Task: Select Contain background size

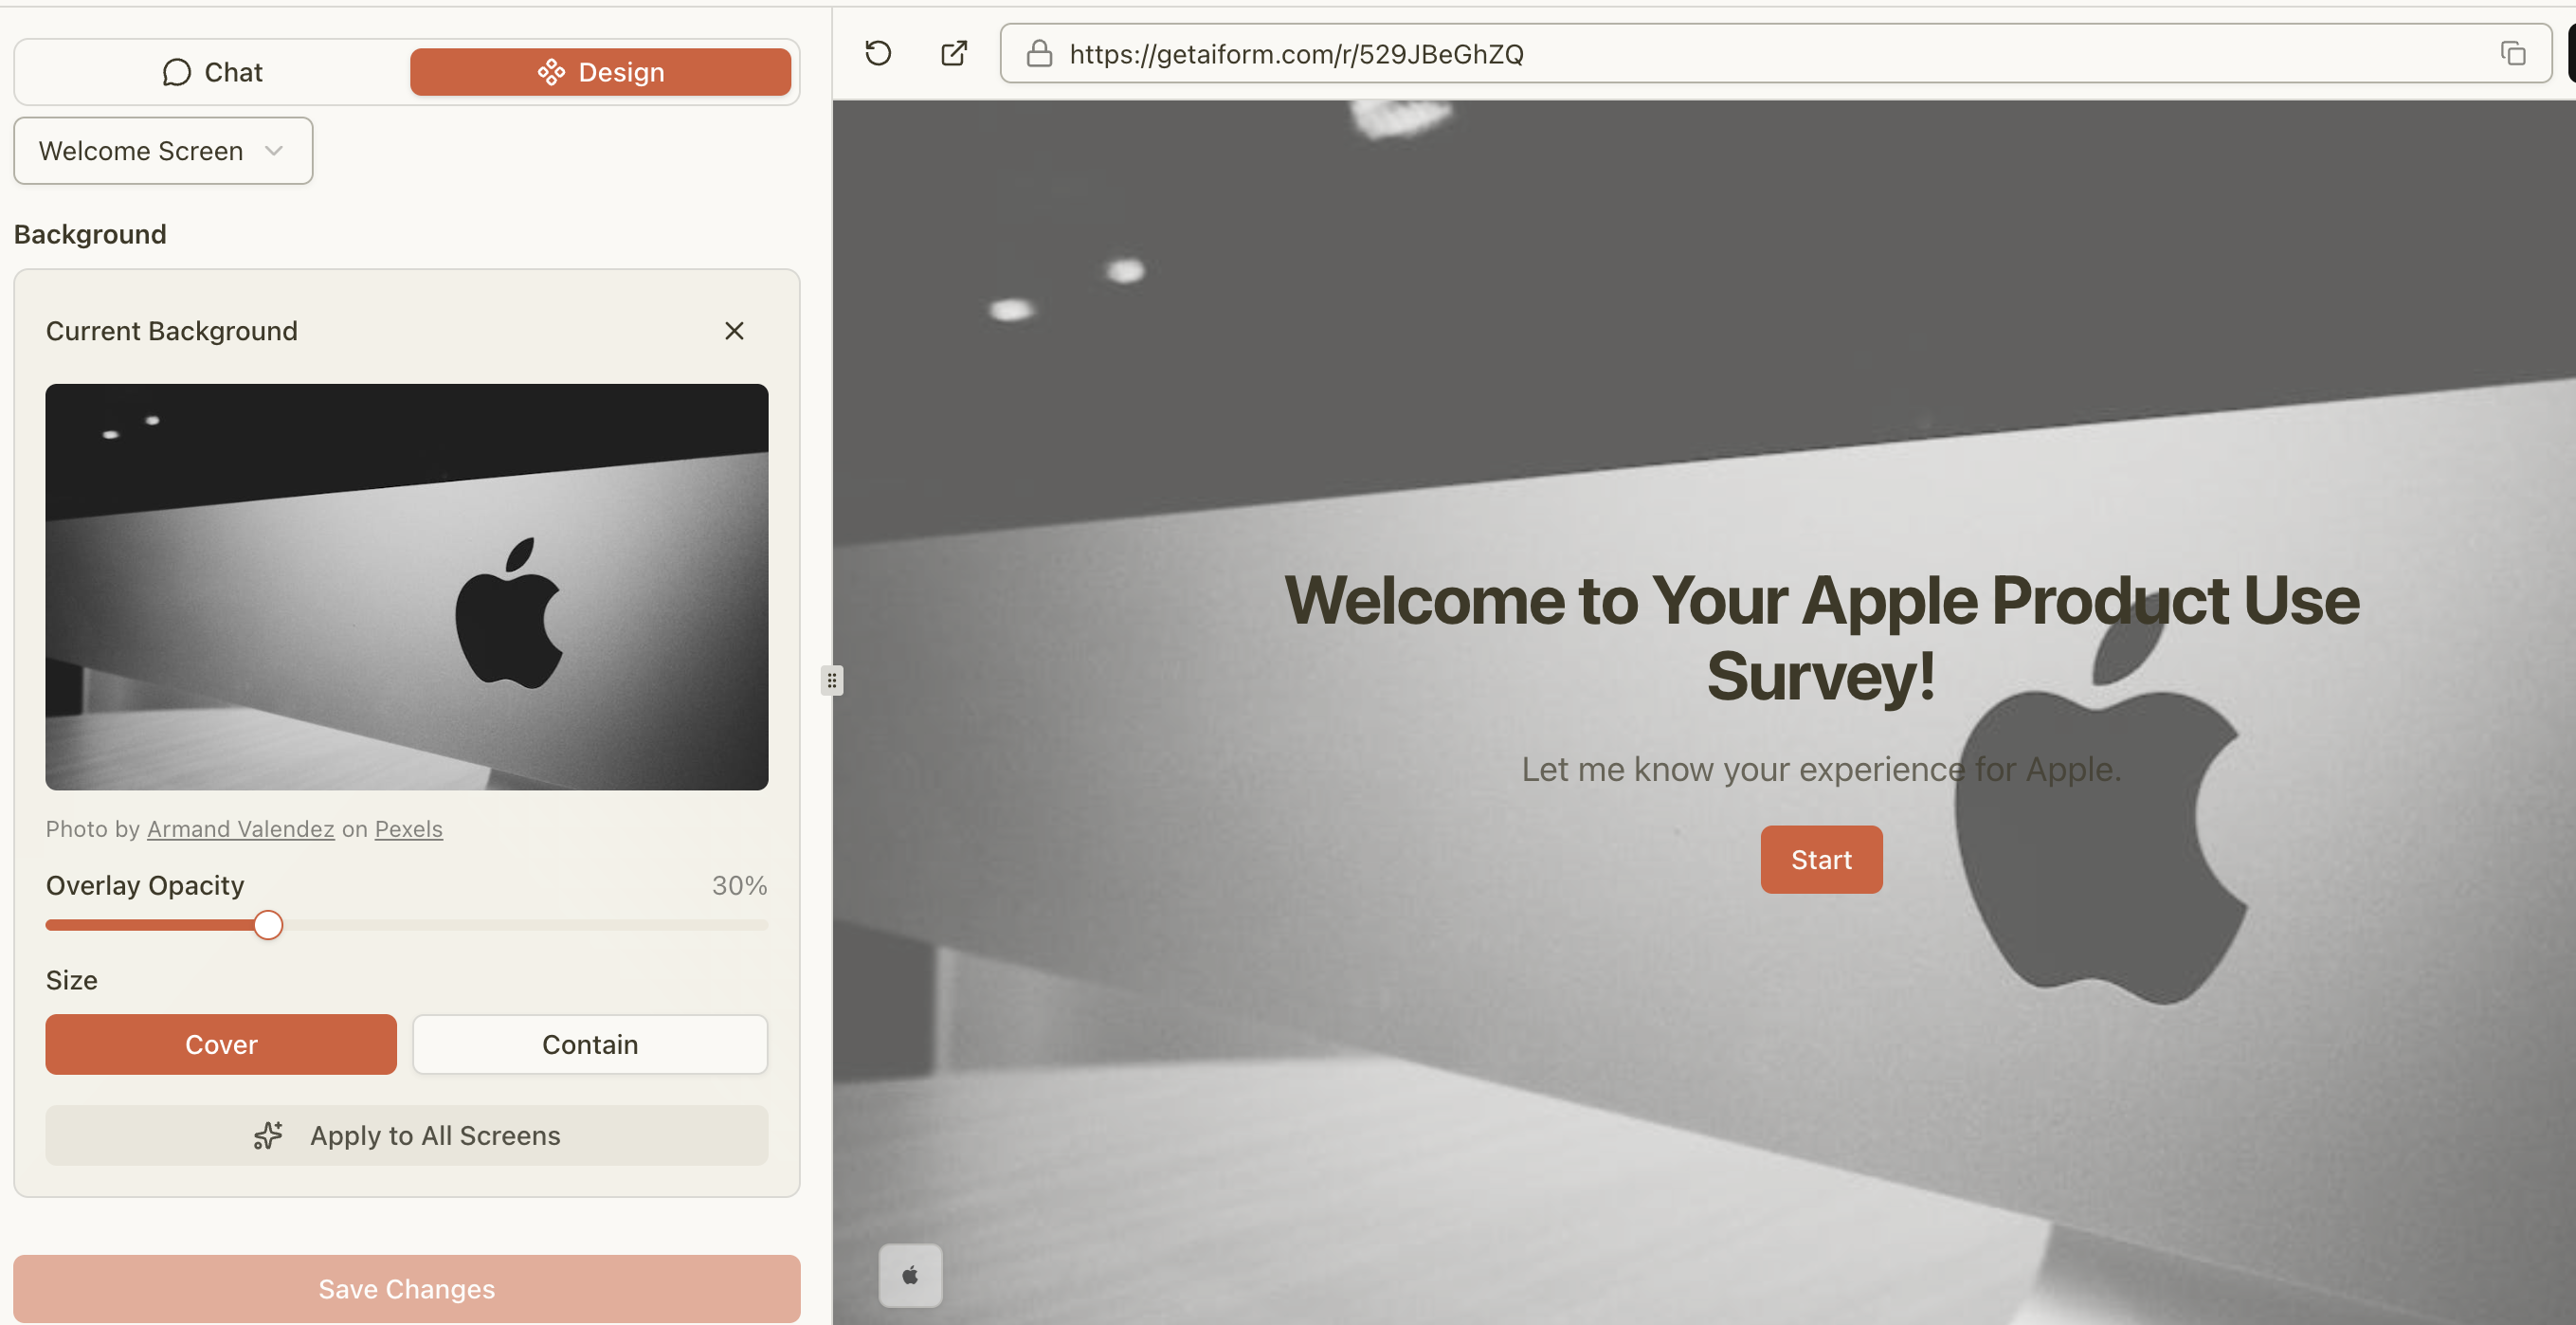Action: [x=590, y=1044]
